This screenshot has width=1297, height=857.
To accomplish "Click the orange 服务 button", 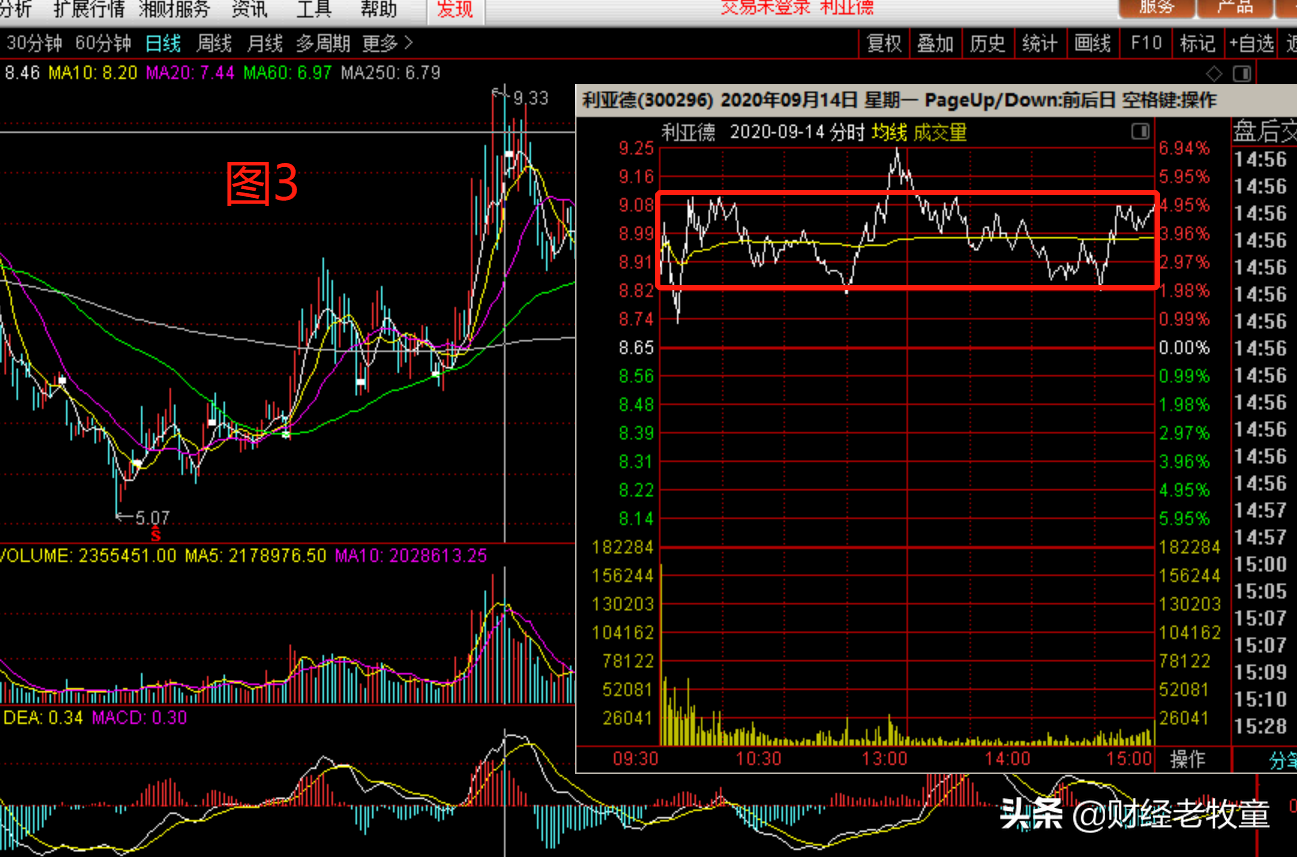I will click(1157, 8).
